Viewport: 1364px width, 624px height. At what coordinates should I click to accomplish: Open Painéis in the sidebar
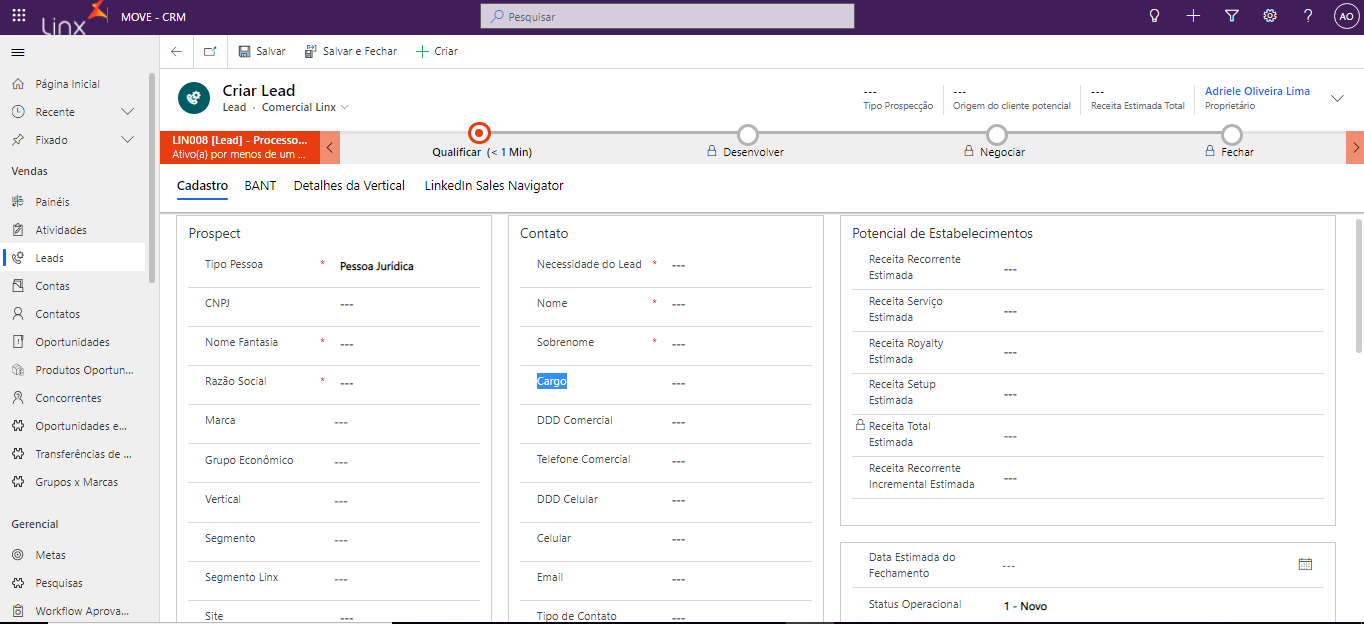pyautogui.click(x=53, y=202)
